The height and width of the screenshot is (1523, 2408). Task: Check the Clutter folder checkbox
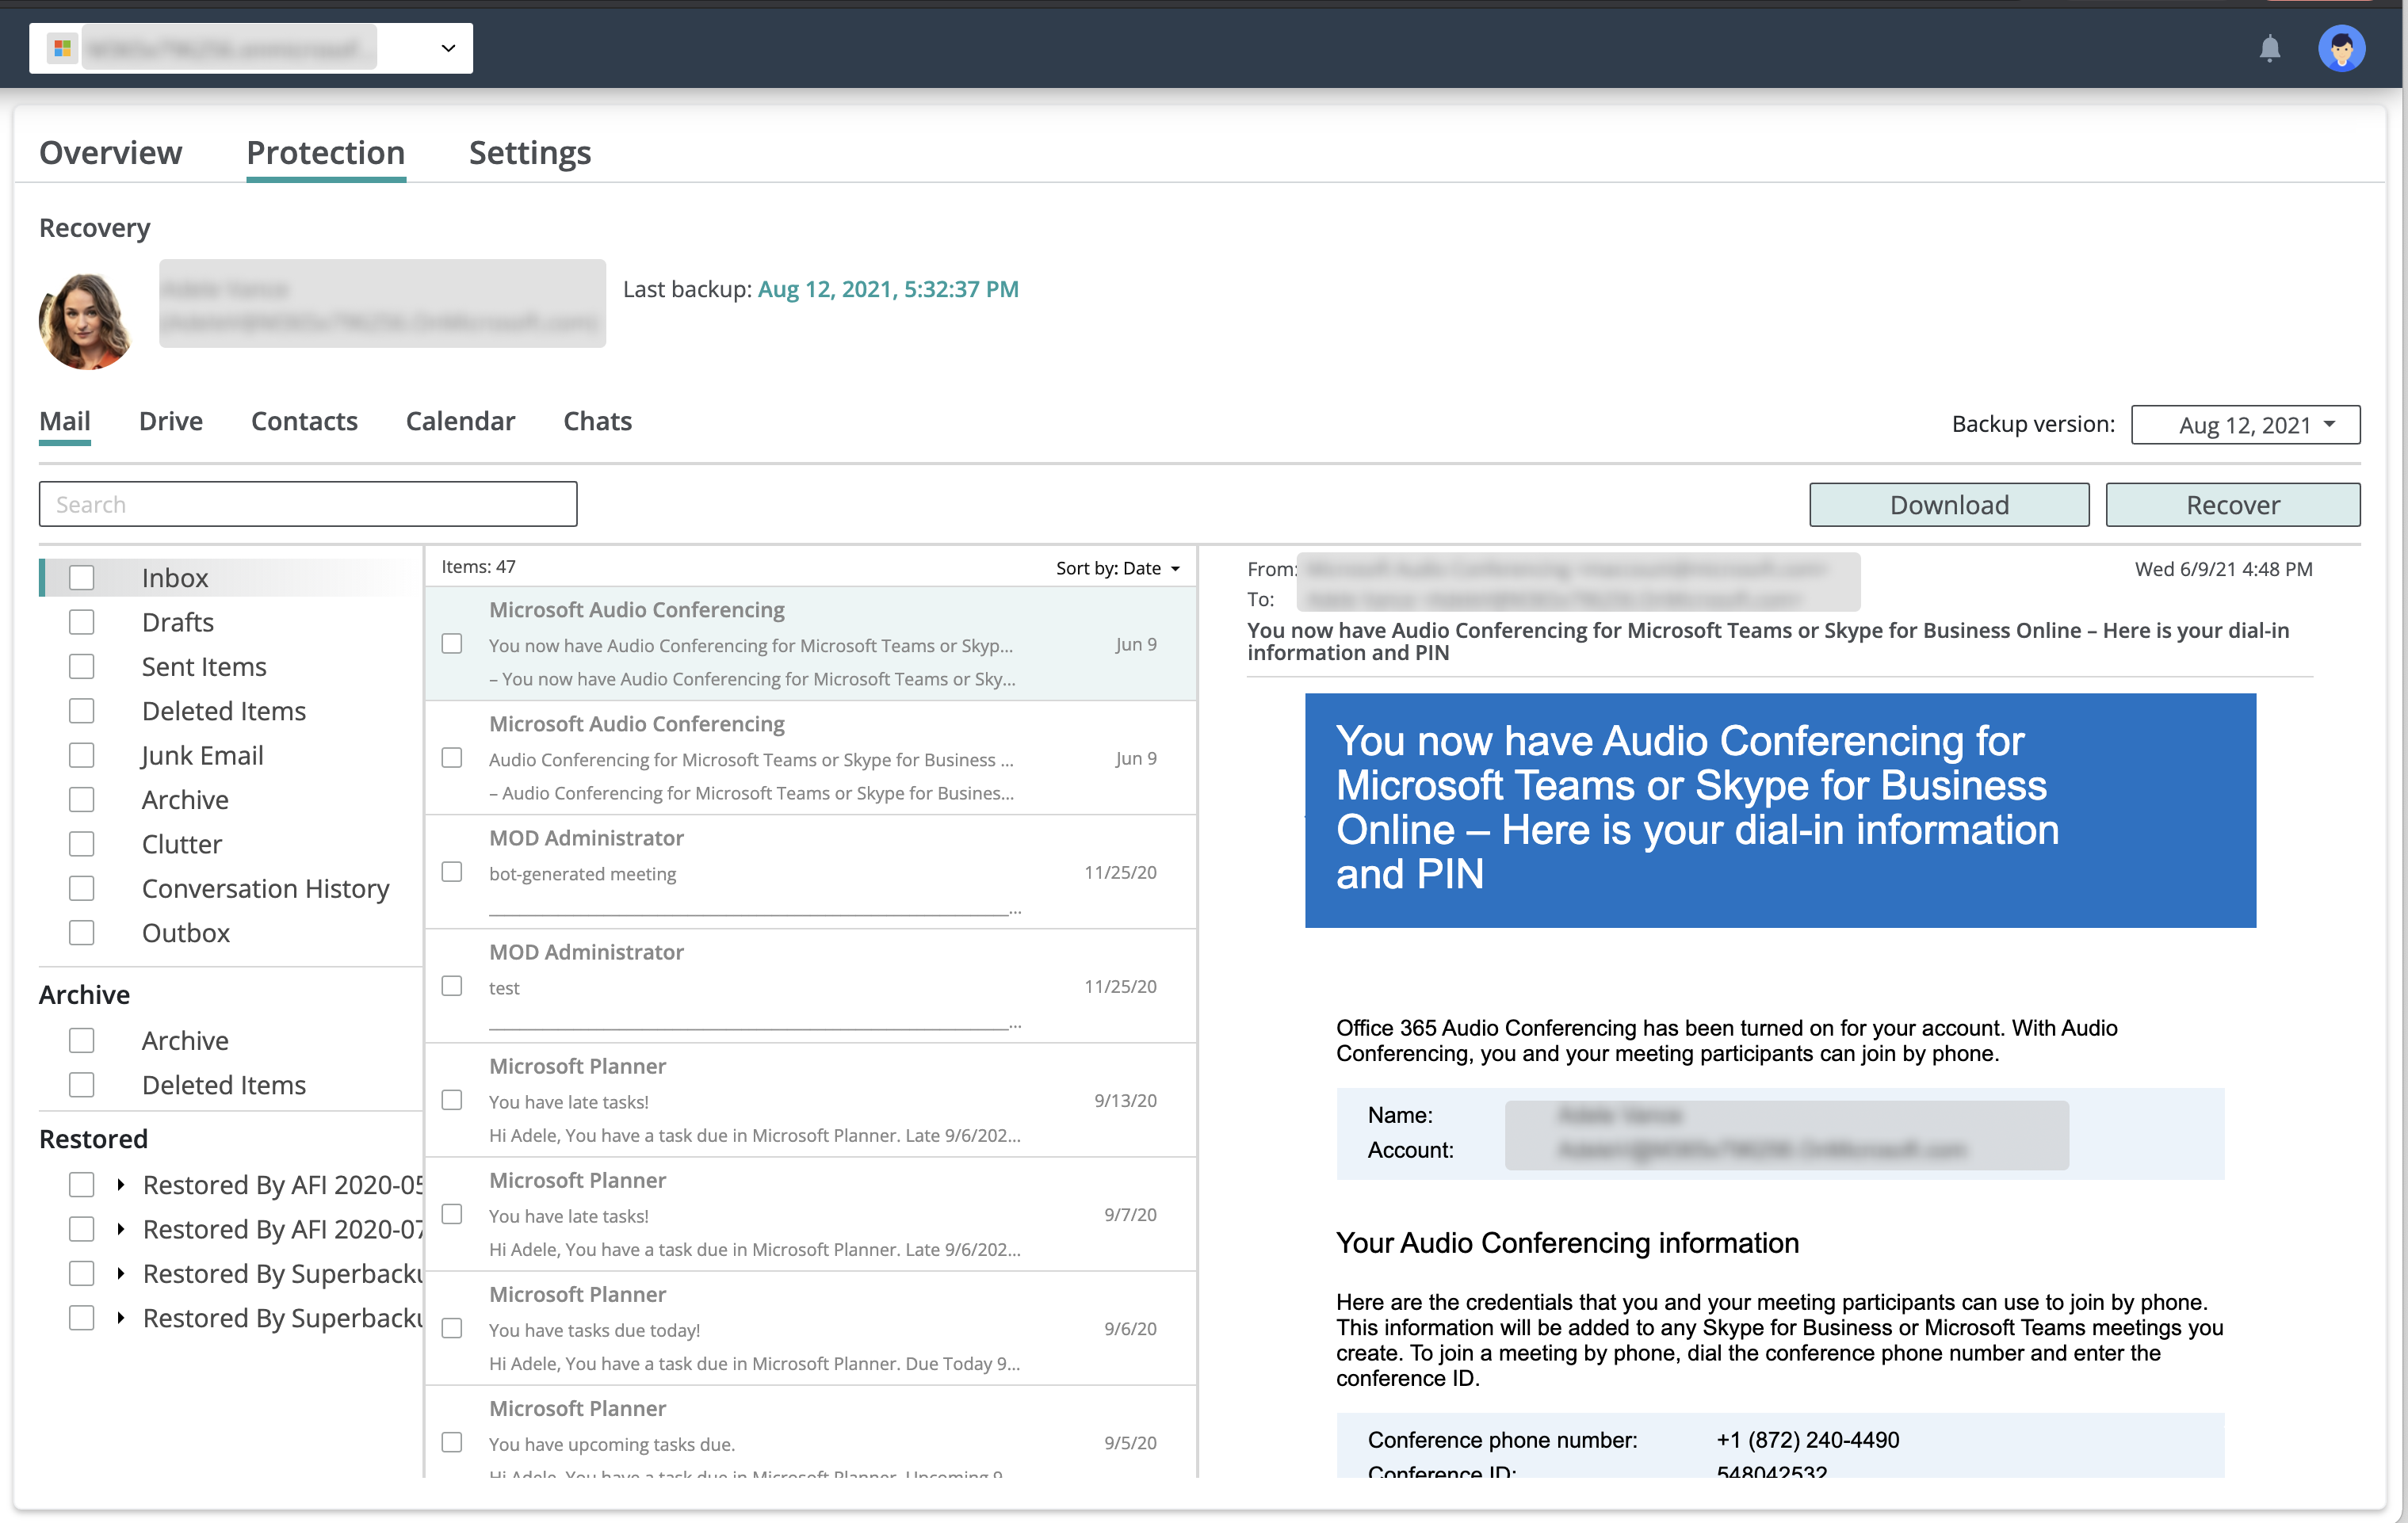tap(82, 844)
